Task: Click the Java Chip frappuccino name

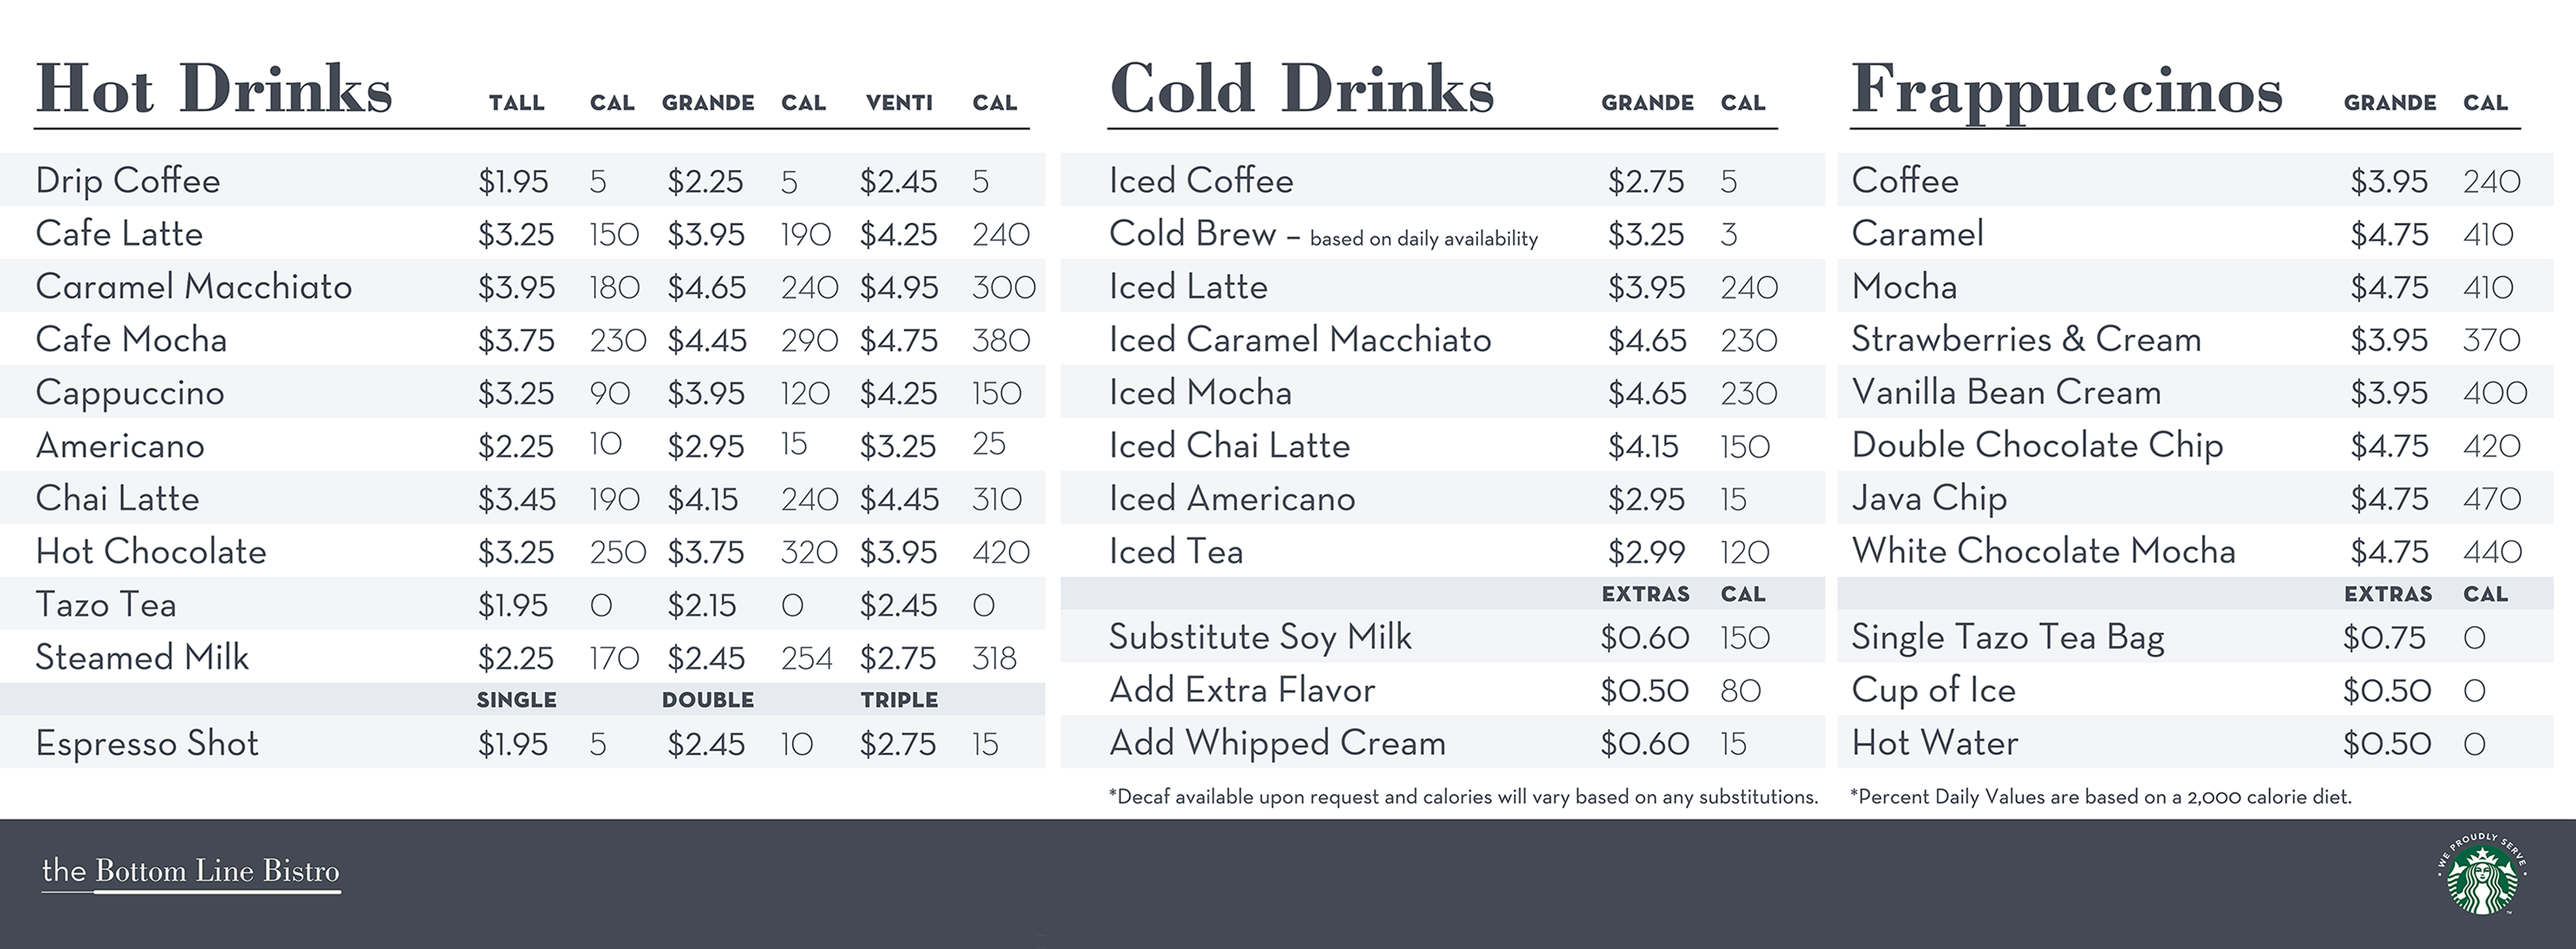Action: click(x=1929, y=498)
